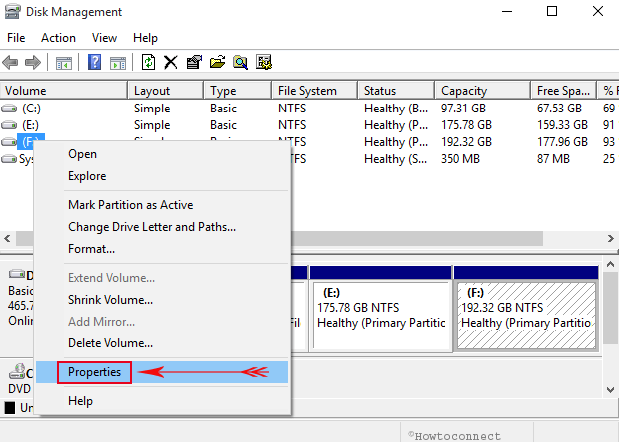Open Properties from the context menu
The width and height of the screenshot is (619, 442).
pyautogui.click(x=162, y=372)
